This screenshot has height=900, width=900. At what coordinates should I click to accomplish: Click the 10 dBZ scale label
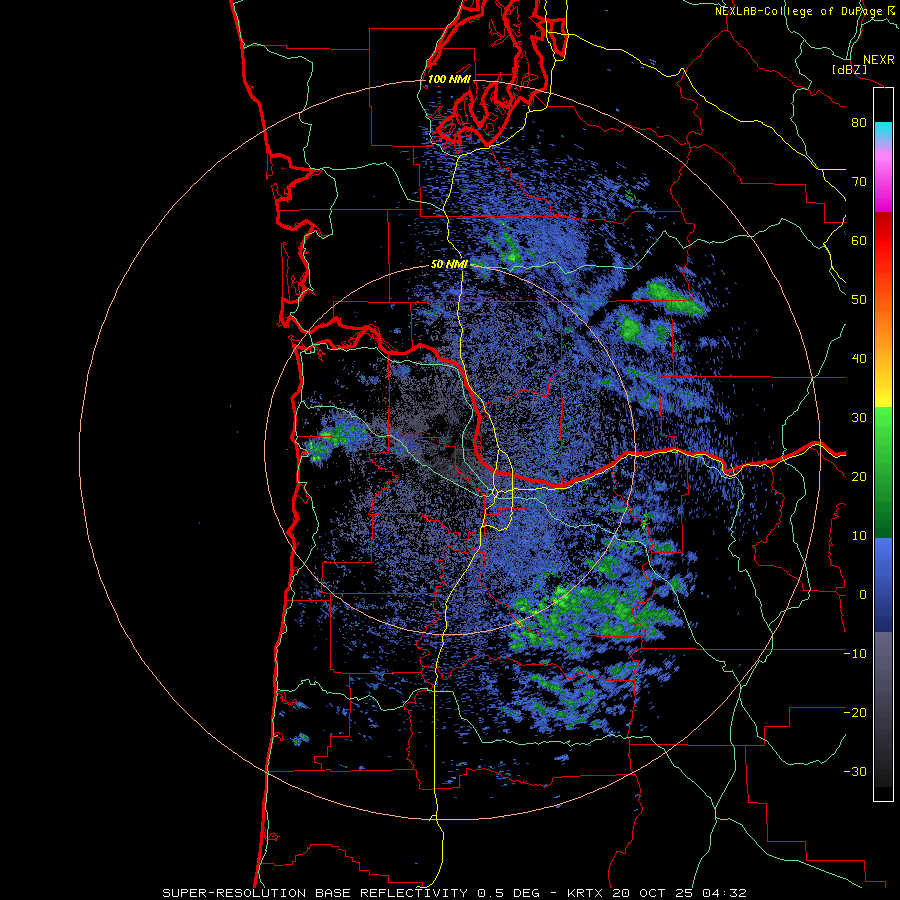pos(859,536)
